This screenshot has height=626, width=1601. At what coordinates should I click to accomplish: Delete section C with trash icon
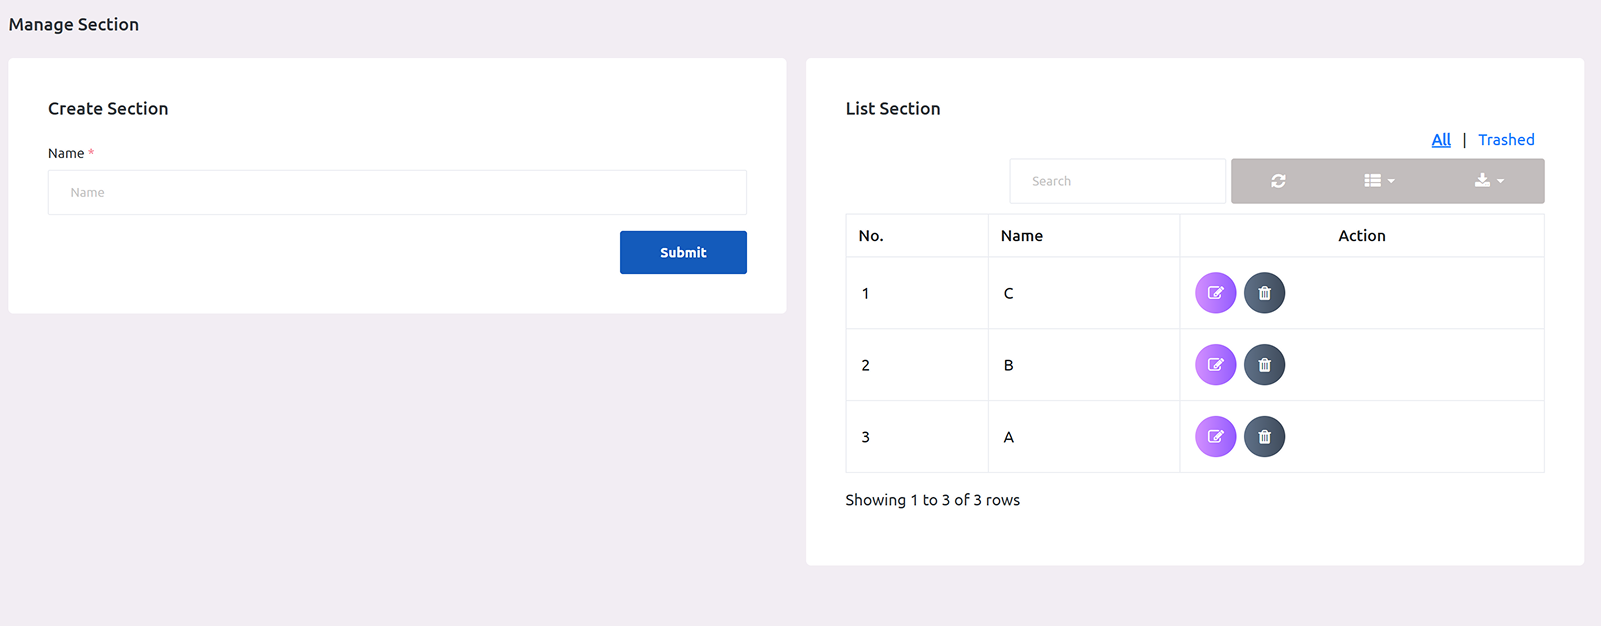click(1264, 293)
